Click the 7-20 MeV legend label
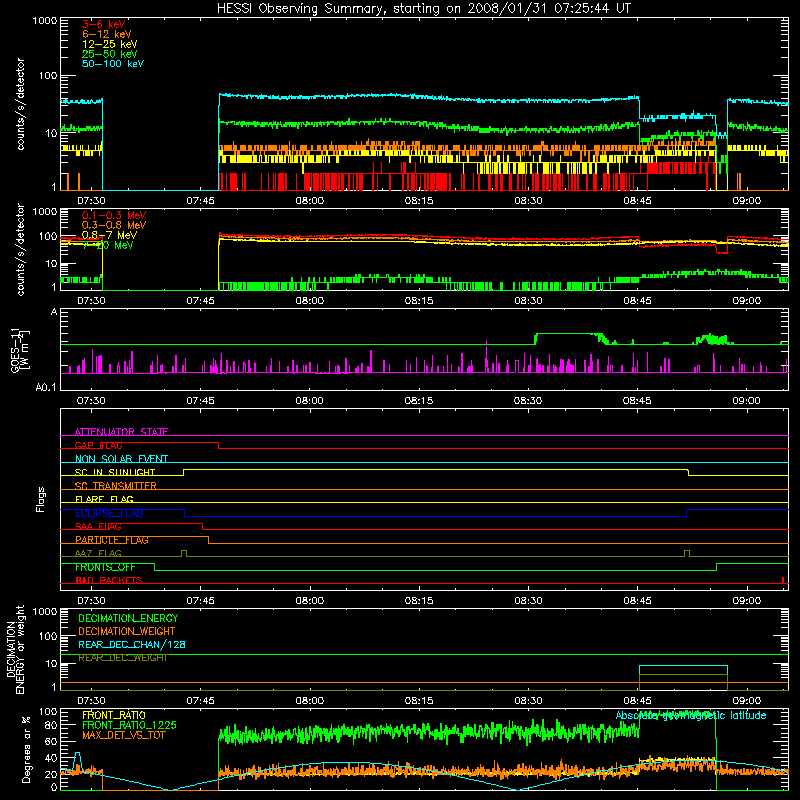 [x=108, y=245]
